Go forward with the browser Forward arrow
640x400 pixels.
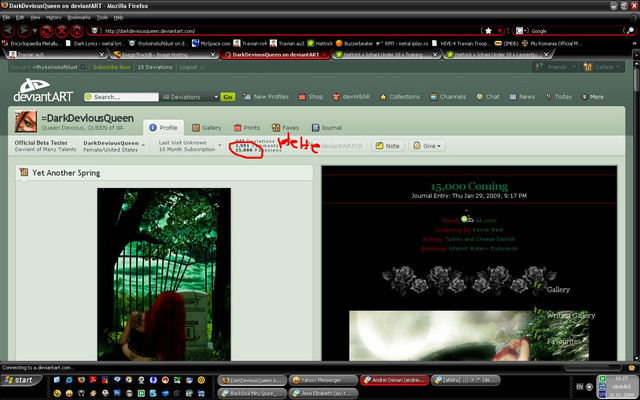coord(24,31)
